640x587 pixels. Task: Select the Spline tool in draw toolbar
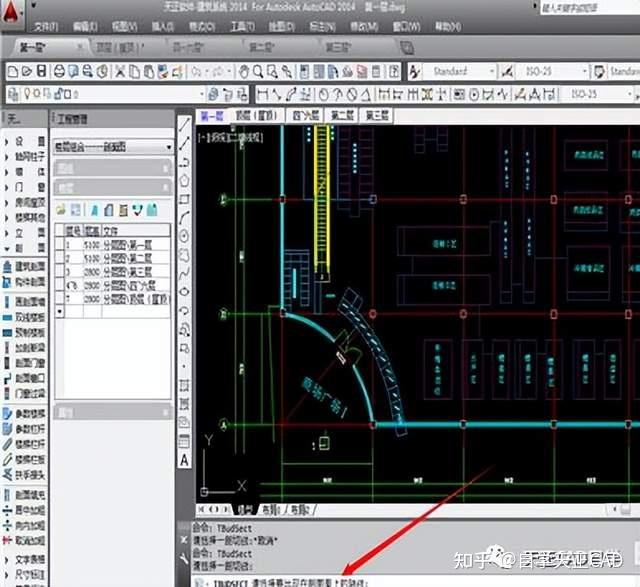tap(184, 273)
